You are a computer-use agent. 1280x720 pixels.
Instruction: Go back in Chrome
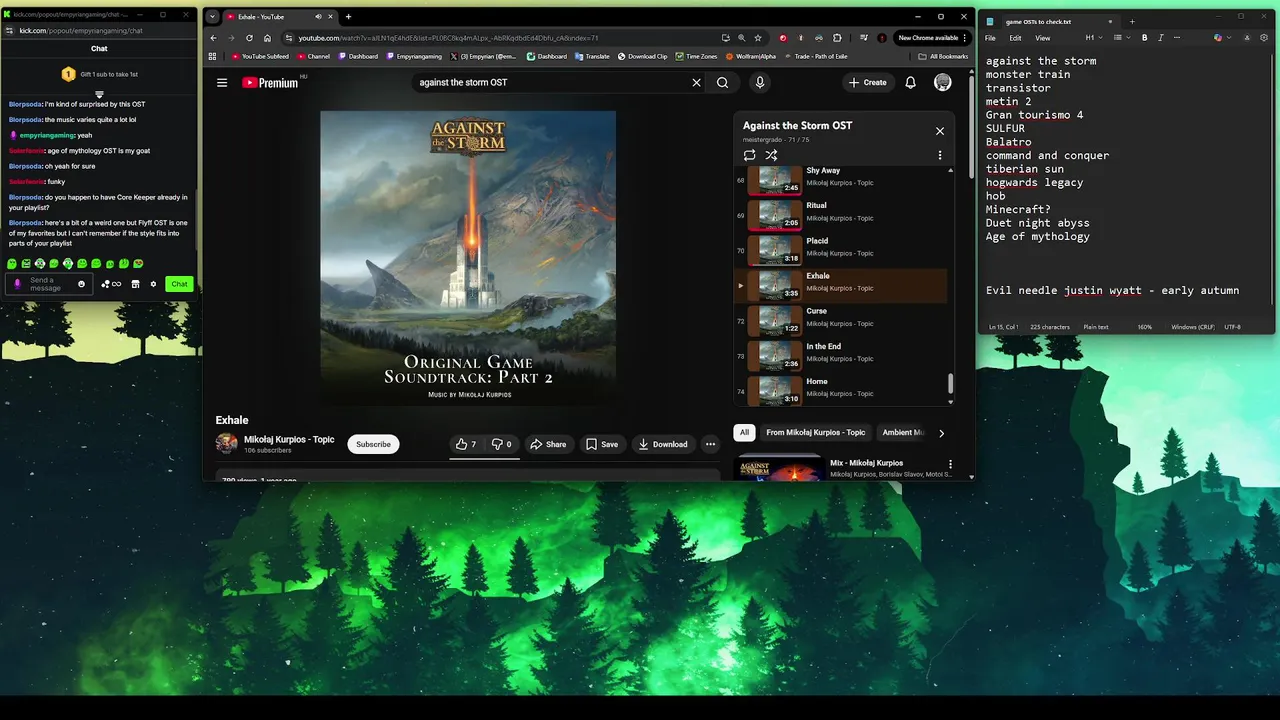[213, 38]
